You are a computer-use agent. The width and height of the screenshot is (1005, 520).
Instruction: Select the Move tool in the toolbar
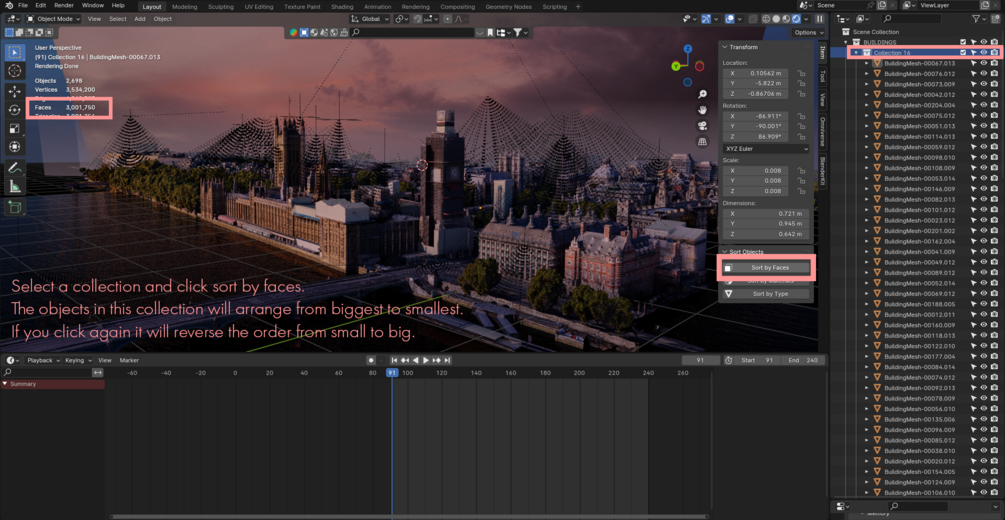tap(15, 91)
